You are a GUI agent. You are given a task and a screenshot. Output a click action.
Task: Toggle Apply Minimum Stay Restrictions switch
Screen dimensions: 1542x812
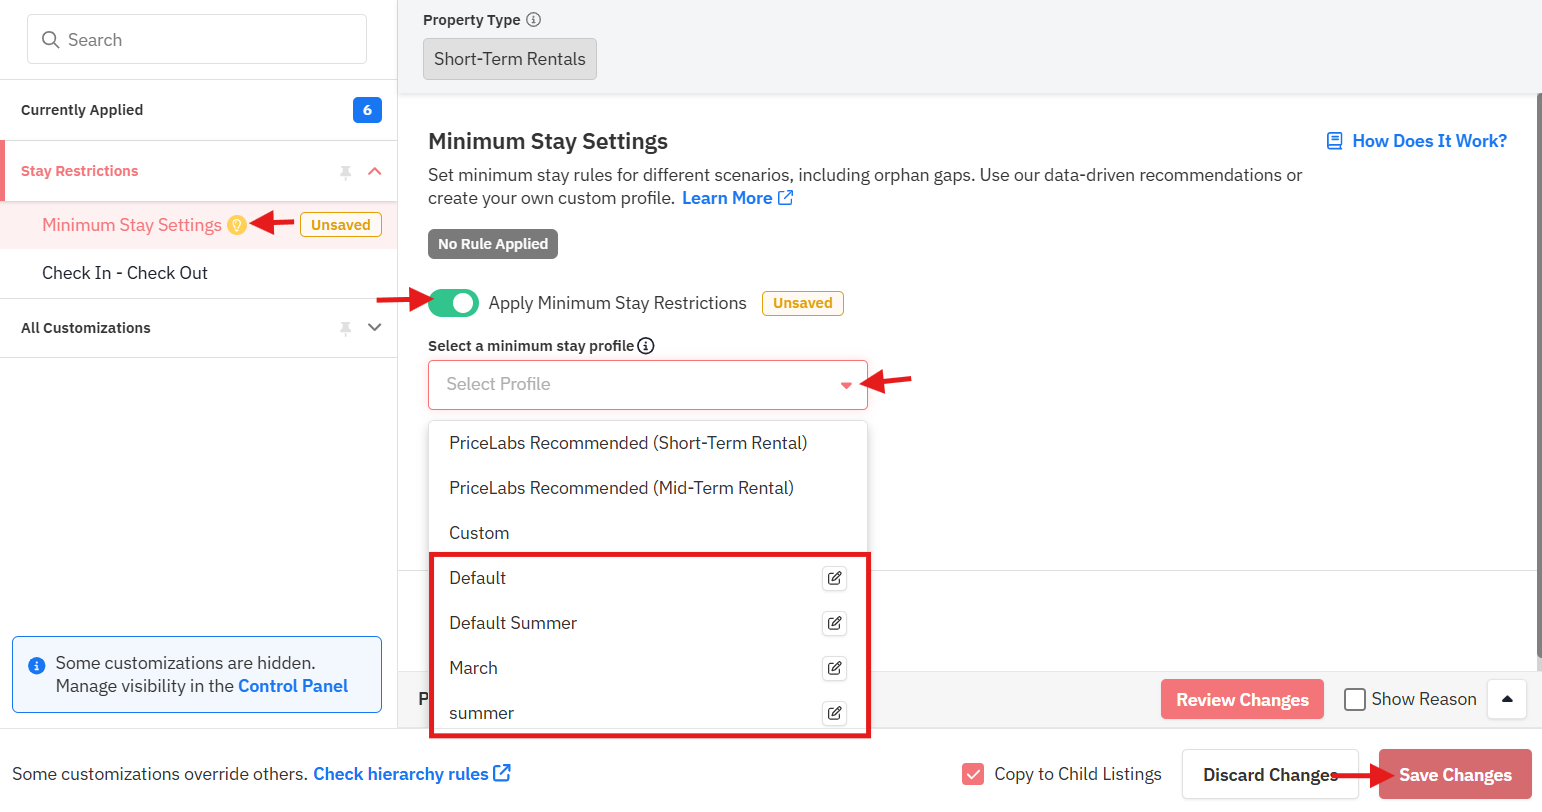453,303
